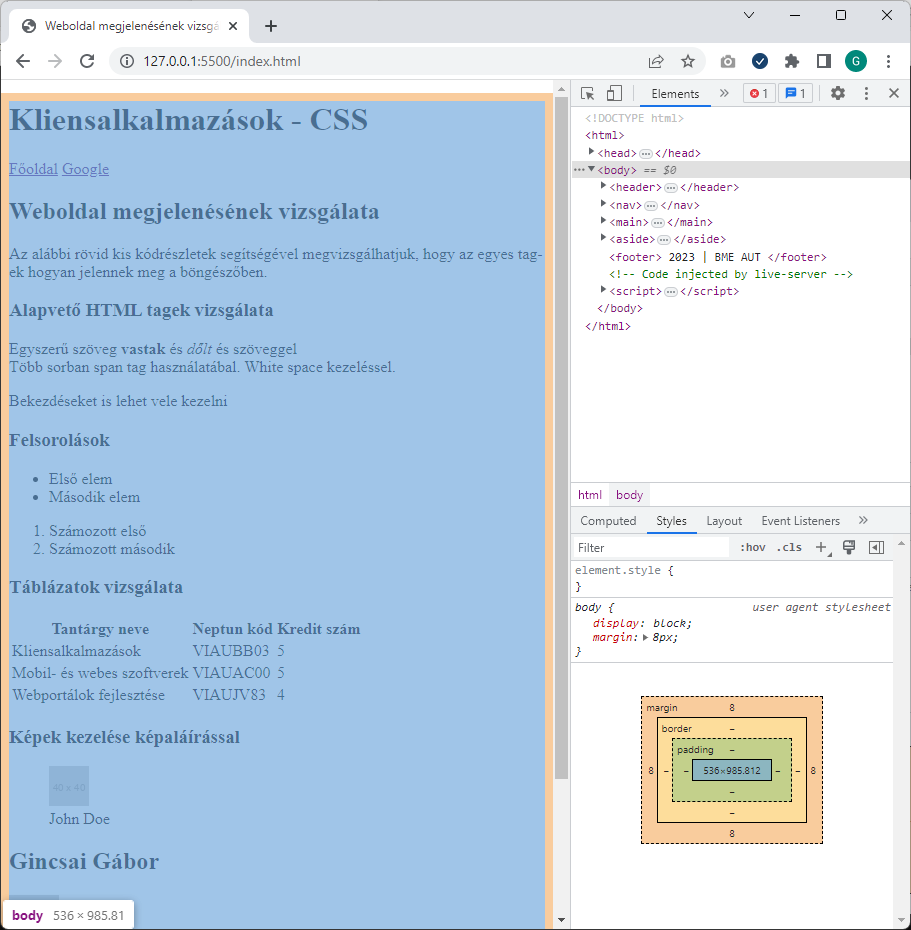Open the error count badge
This screenshot has width=911, height=930.
(759, 94)
